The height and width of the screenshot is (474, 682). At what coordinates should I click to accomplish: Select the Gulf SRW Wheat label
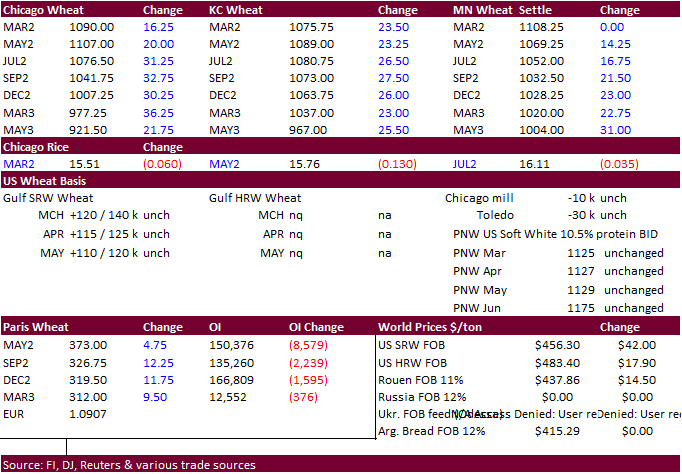(48, 198)
